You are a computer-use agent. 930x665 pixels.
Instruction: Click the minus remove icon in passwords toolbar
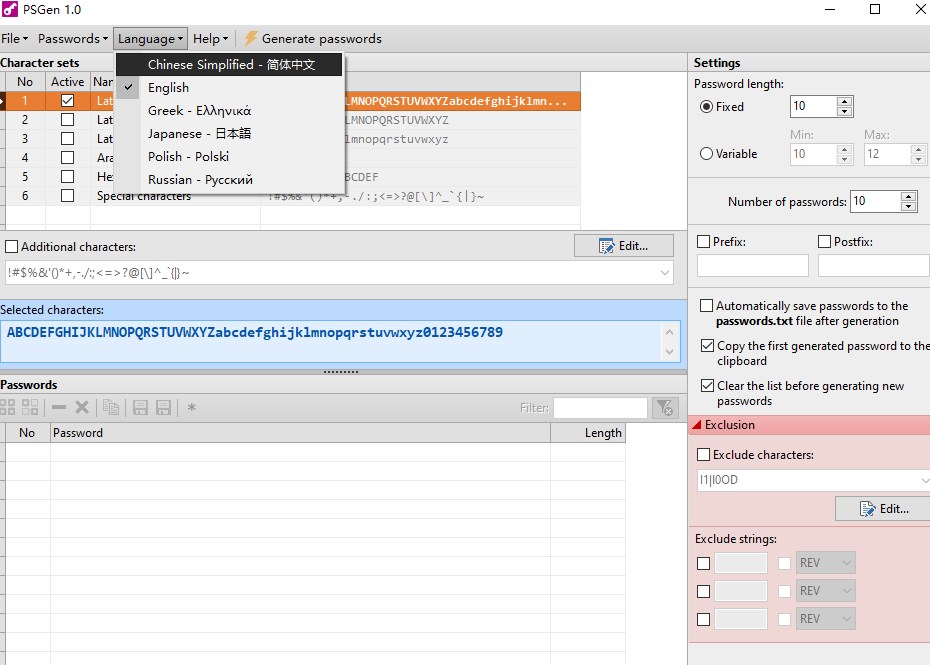click(59, 408)
